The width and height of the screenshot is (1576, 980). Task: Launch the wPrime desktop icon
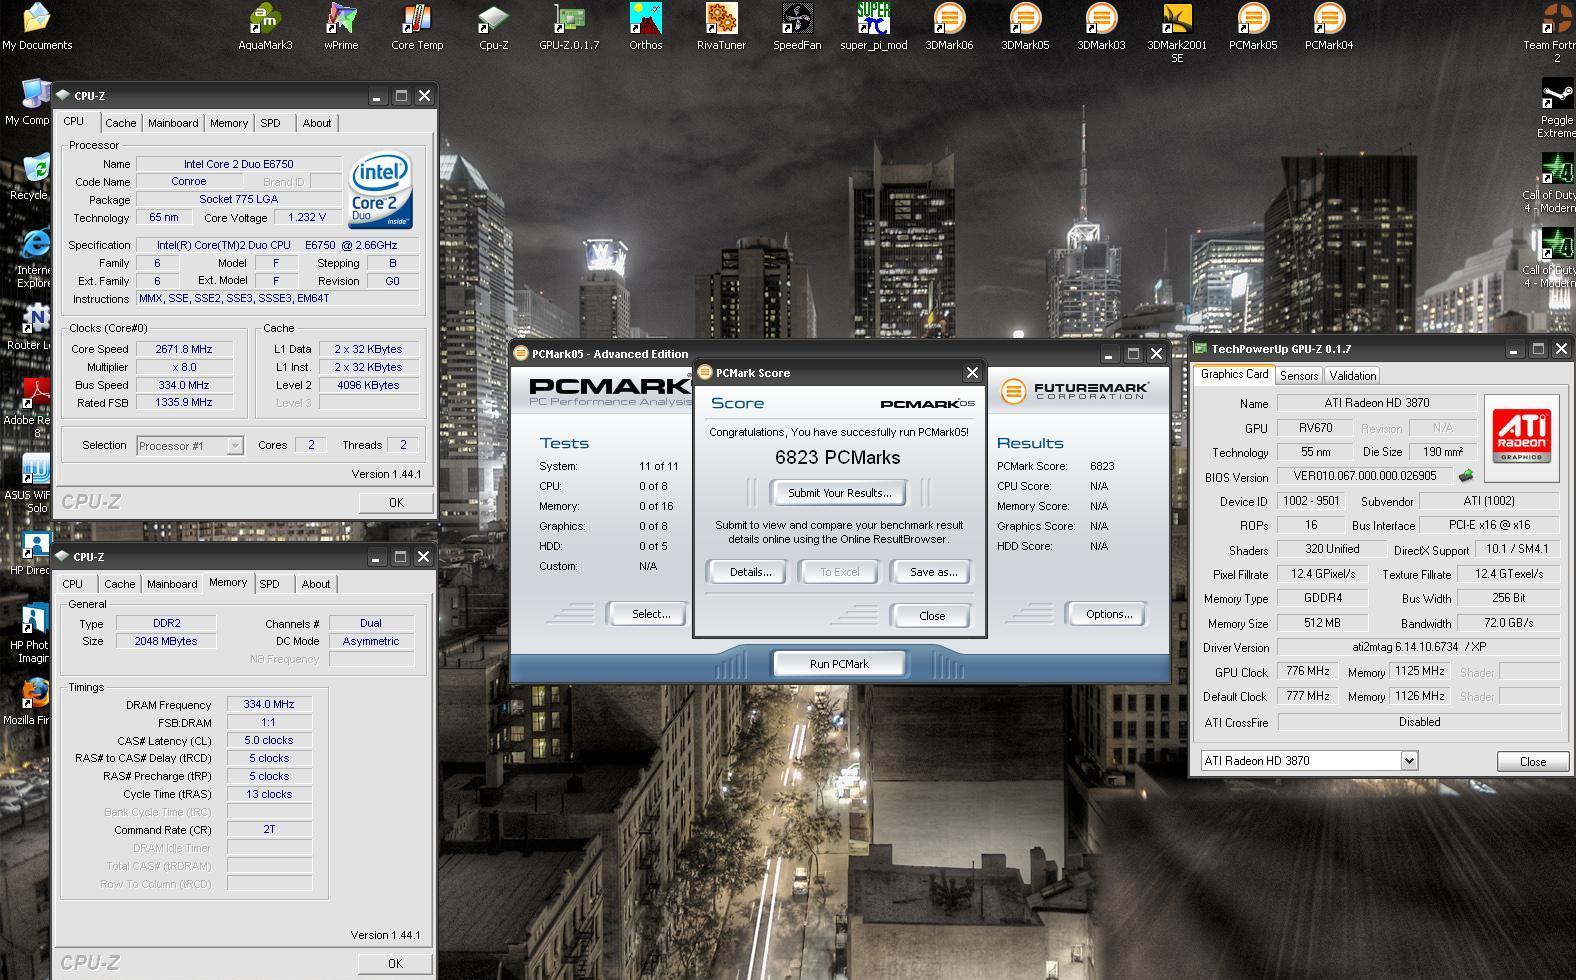pos(341,26)
